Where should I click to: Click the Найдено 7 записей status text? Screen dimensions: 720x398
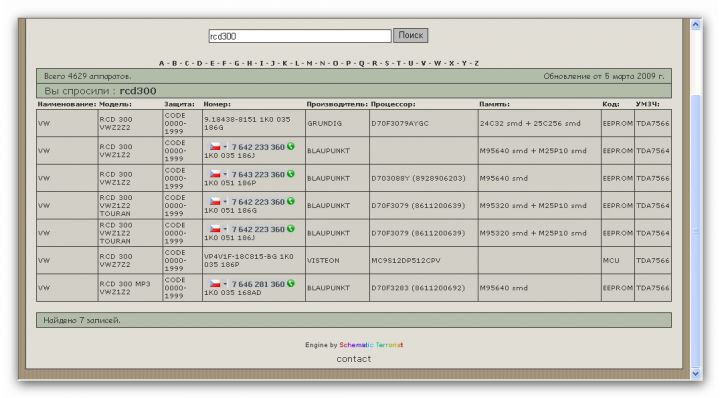pyautogui.click(x=82, y=320)
